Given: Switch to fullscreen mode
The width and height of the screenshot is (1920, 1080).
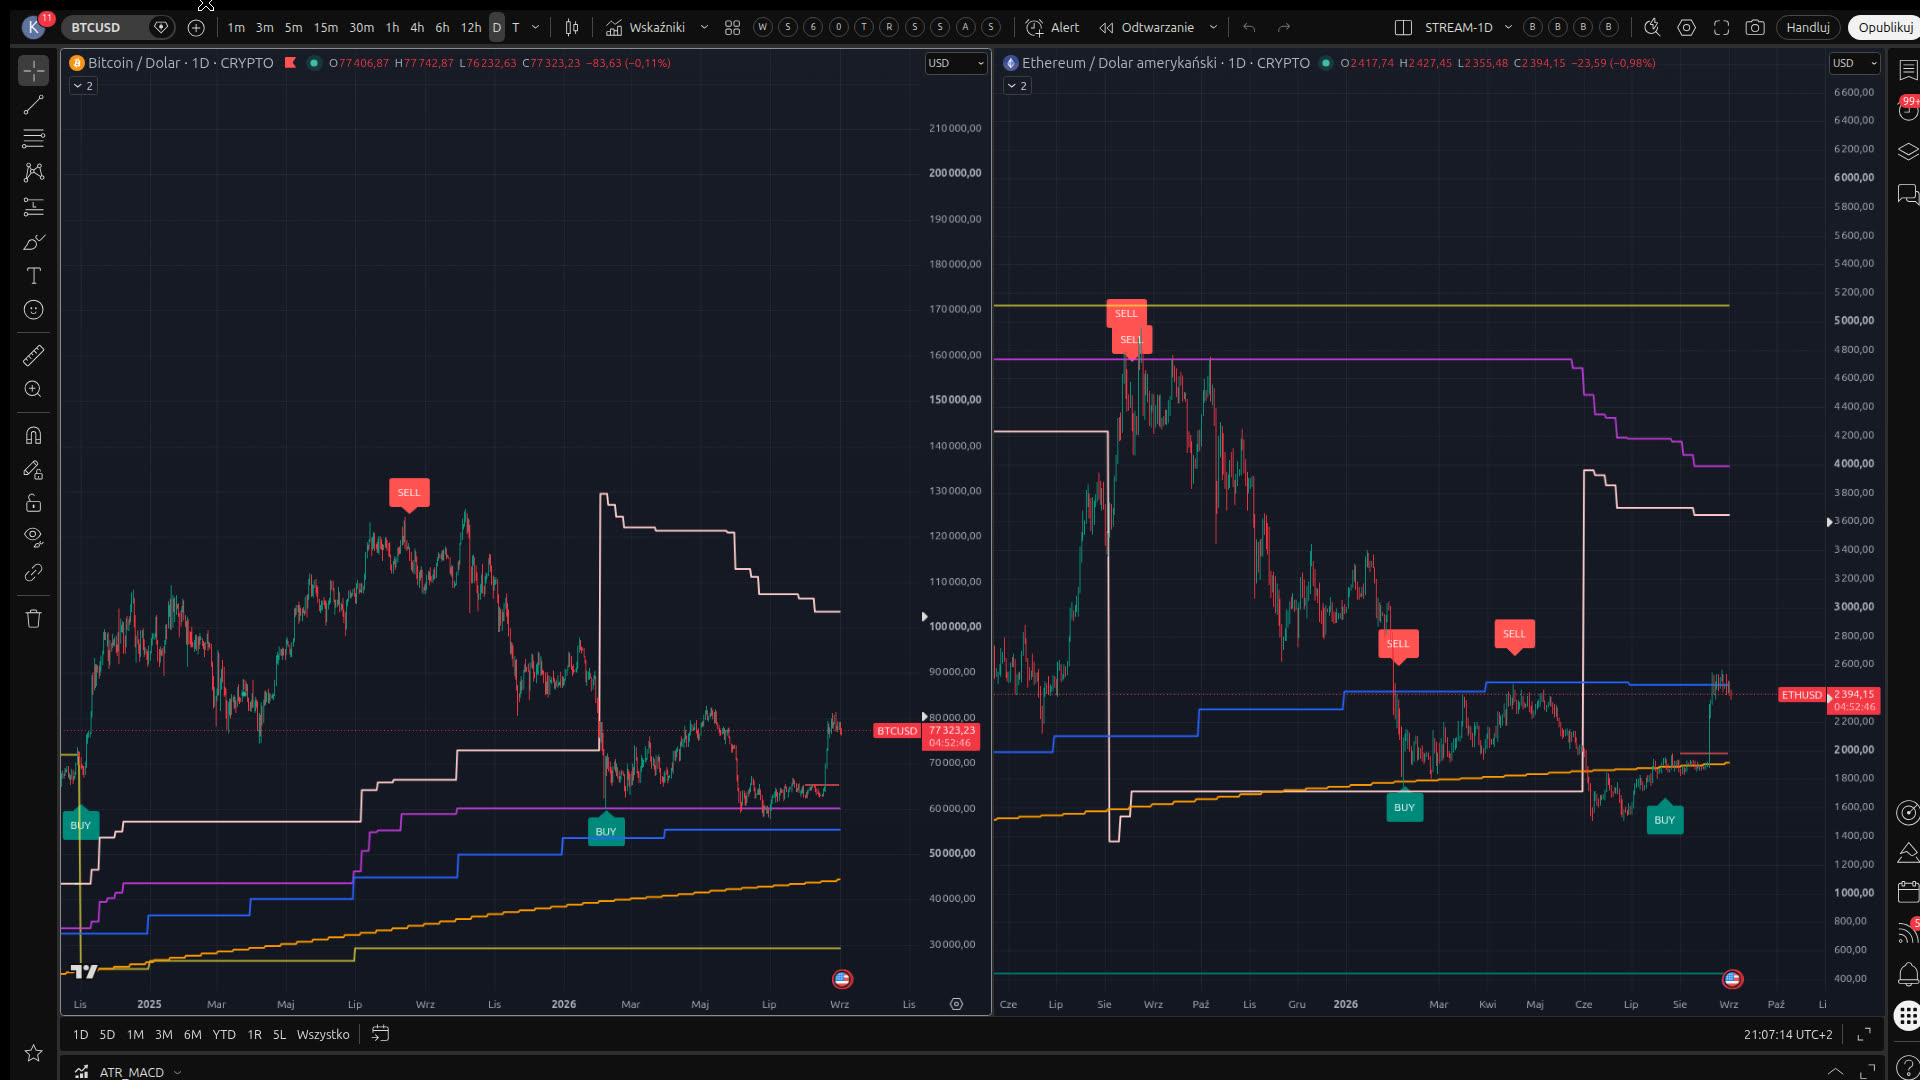Looking at the screenshot, I should point(1721,27).
